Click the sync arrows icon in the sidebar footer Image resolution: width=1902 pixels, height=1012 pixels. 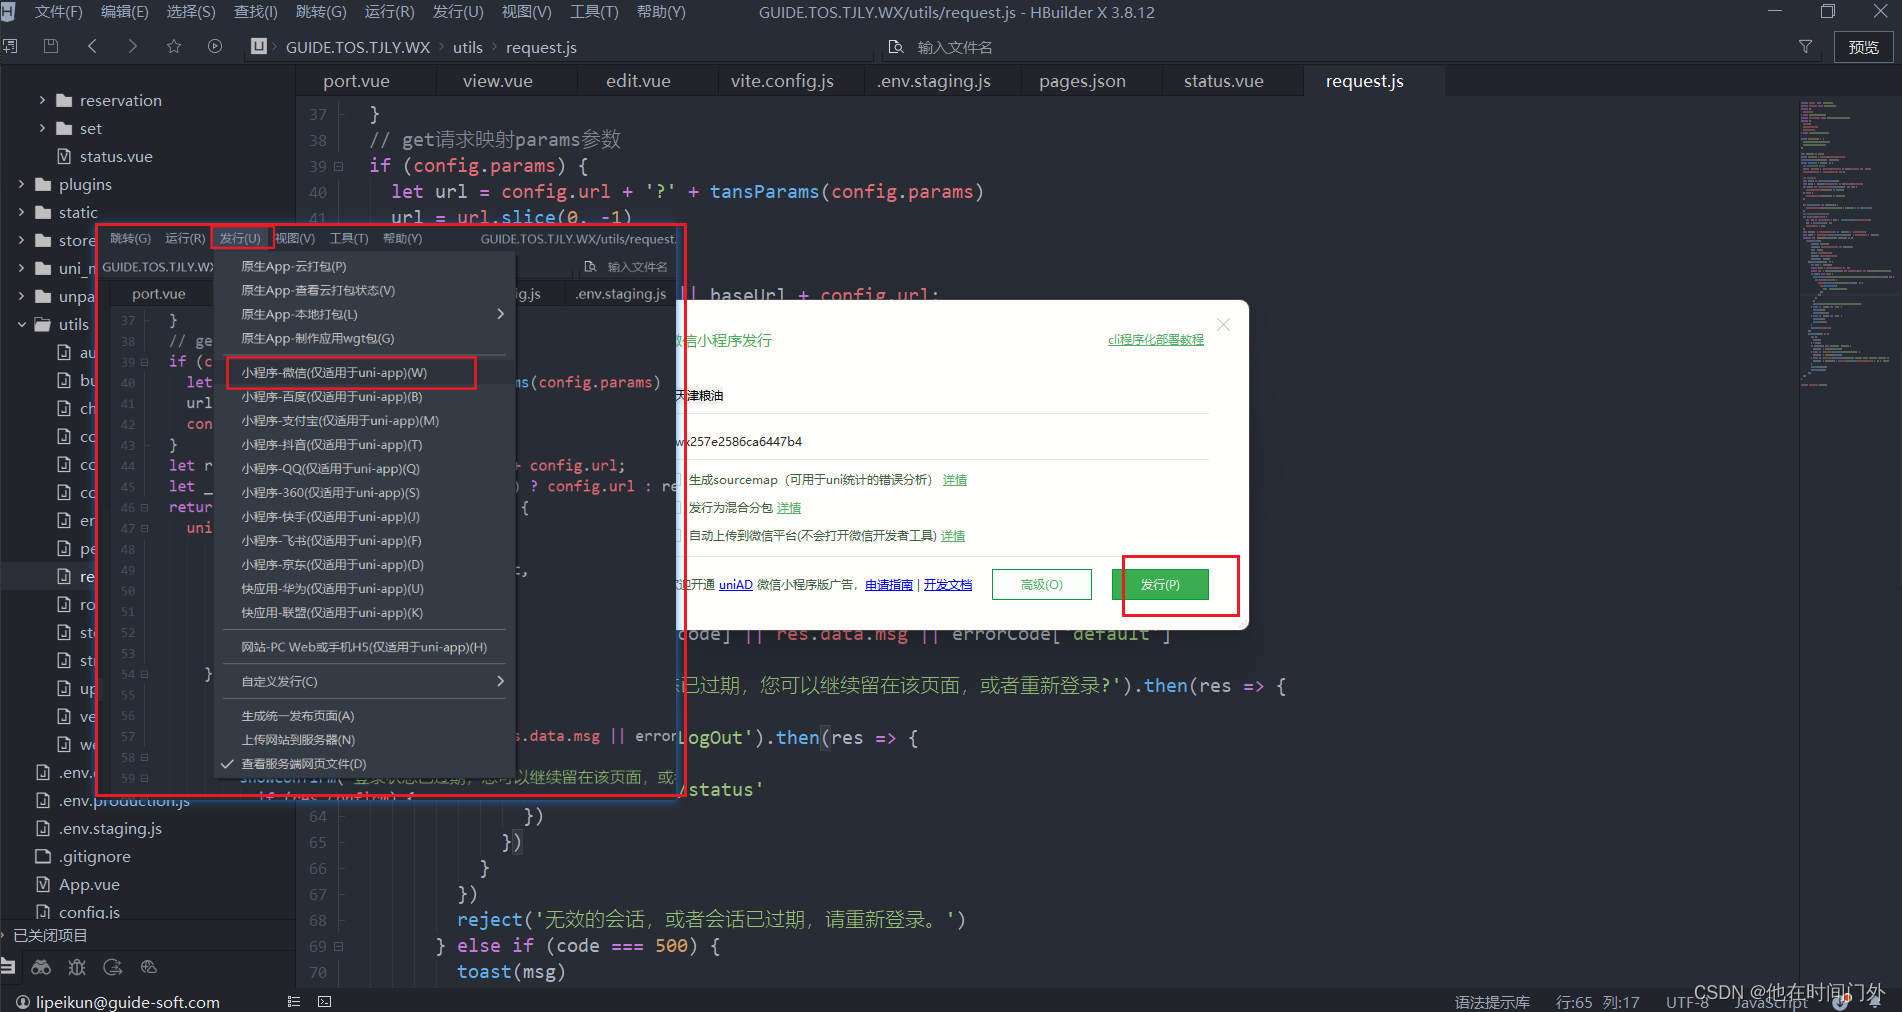pos(113,967)
